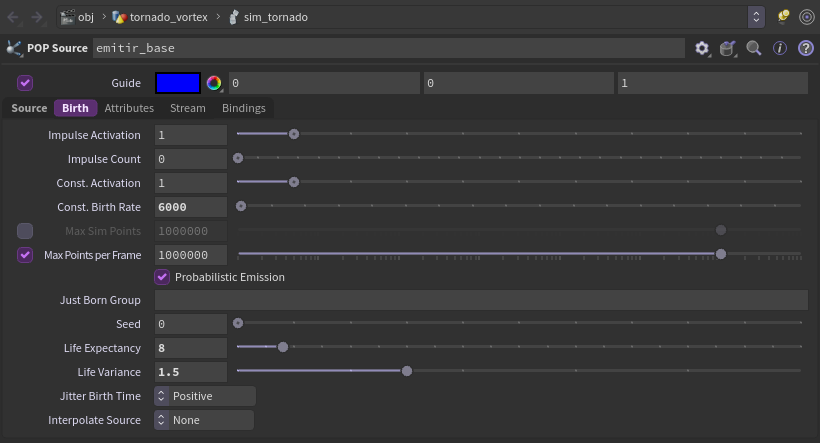Click the Const. Birth Rate label
The width and height of the screenshot is (820, 443).
(99, 207)
